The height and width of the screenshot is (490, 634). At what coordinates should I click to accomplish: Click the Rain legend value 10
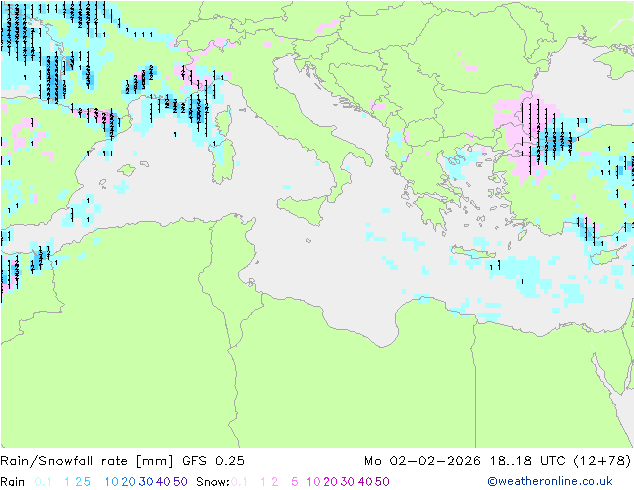(x=112, y=482)
